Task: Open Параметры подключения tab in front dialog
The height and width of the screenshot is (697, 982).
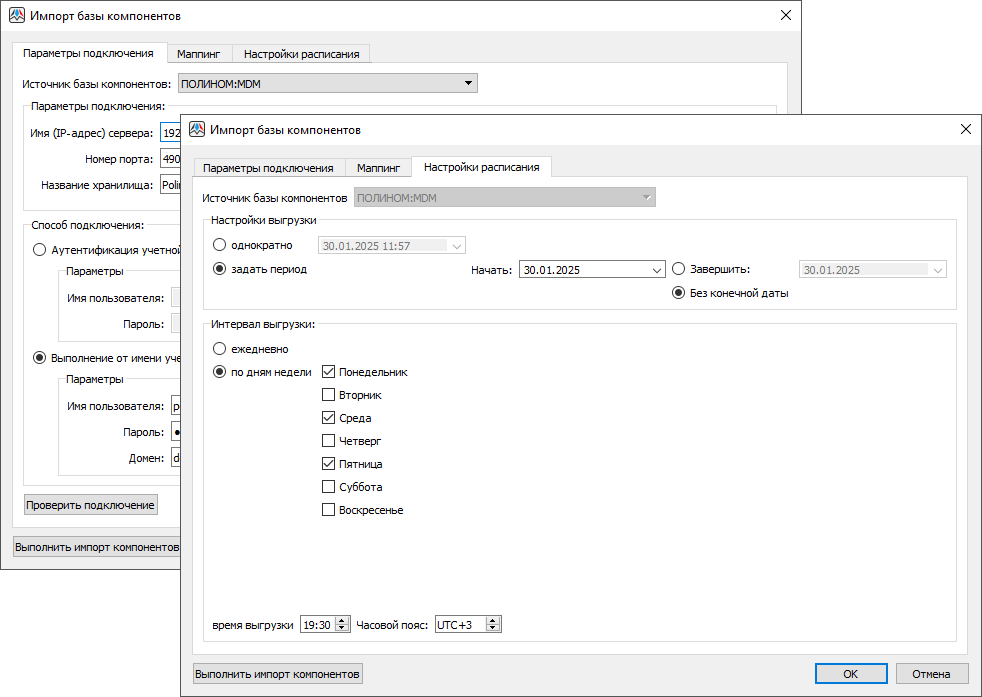Action: pyautogui.click(x=268, y=168)
